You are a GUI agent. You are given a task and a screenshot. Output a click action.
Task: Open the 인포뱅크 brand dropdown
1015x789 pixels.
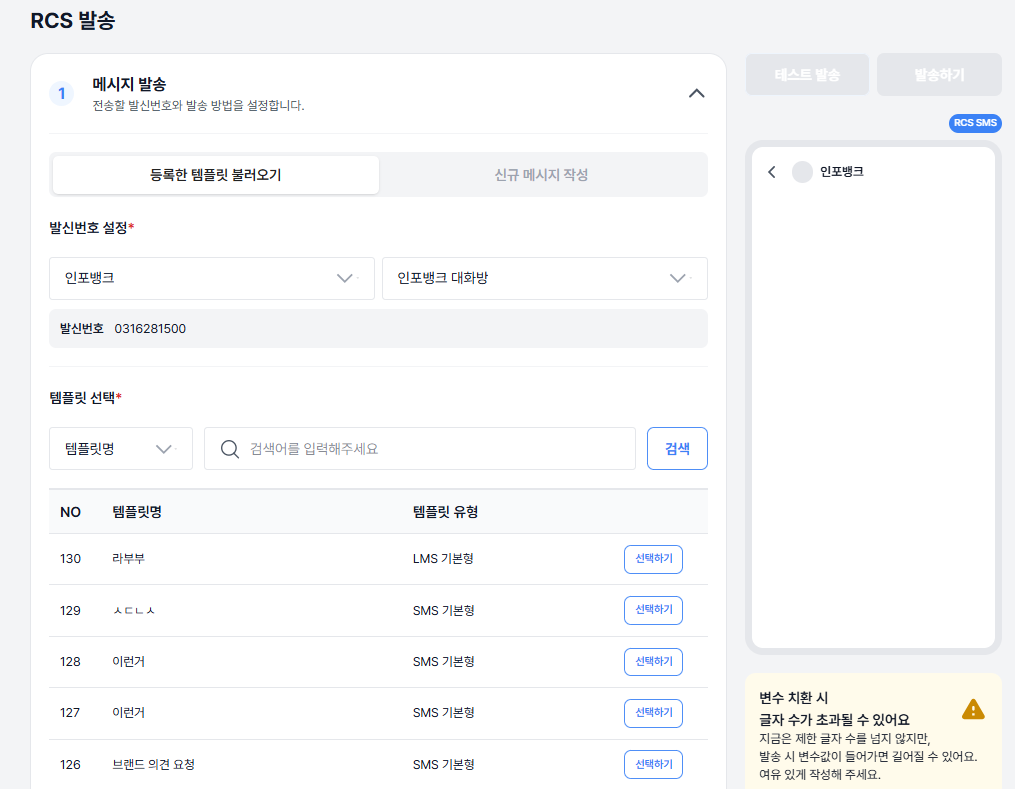[x=211, y=278]
